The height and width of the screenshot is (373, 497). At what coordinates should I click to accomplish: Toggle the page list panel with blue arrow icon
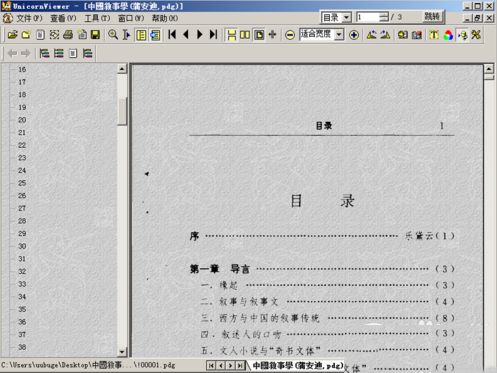click(x=155, y=35)
